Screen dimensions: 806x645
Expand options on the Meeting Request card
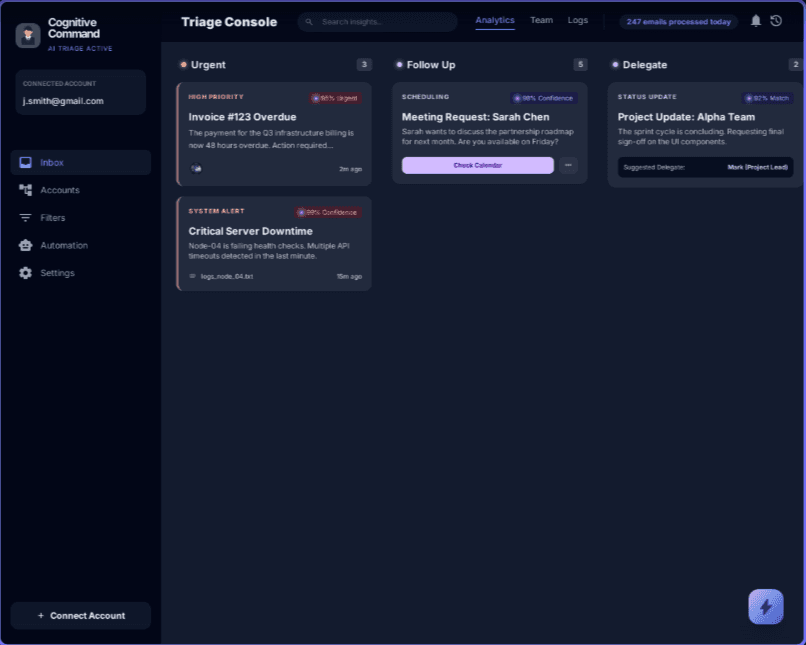point(568,164)
